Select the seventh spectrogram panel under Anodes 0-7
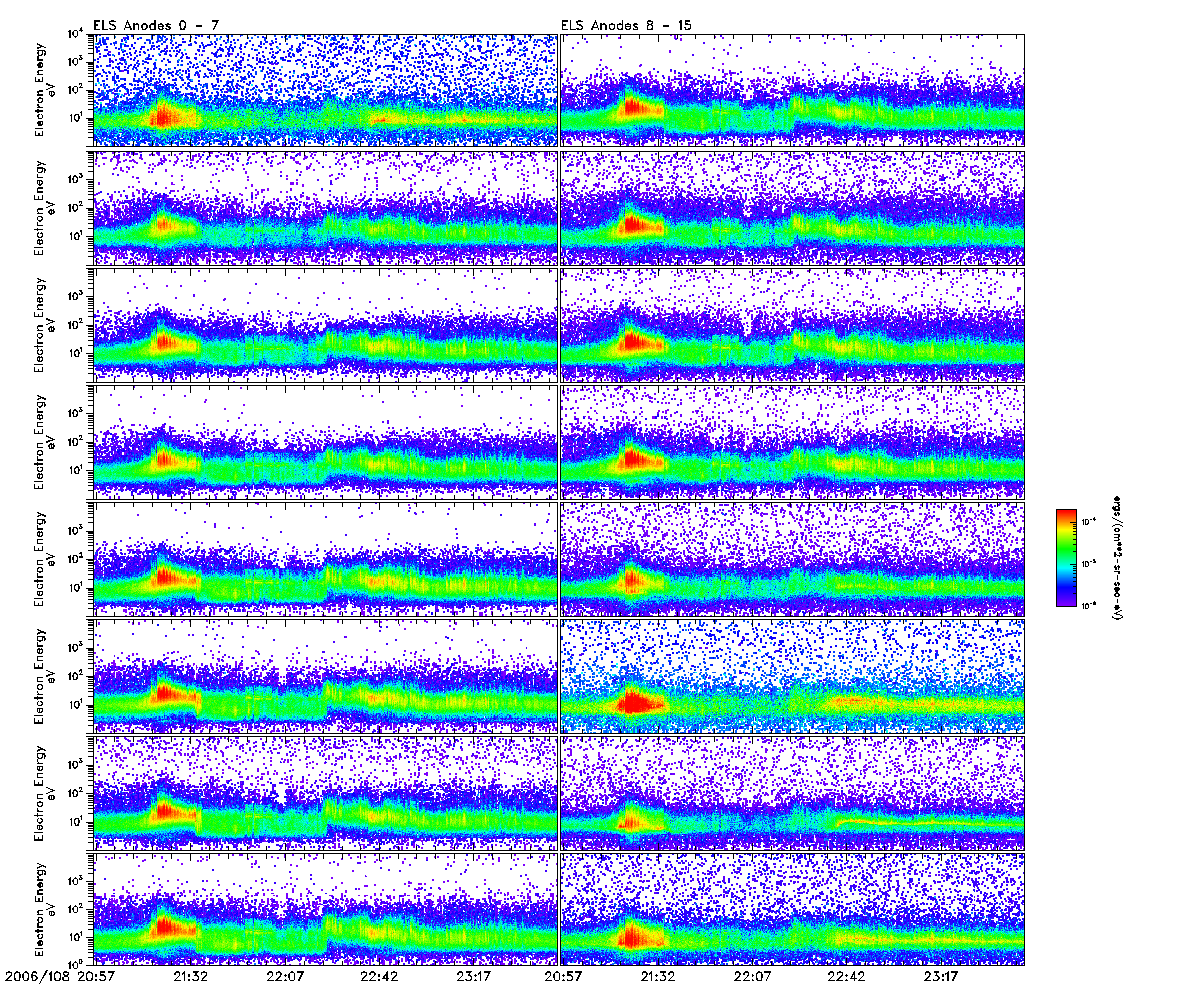Screen dimensions: 1200x1000 pyautogui.click(x=325, y=792)
